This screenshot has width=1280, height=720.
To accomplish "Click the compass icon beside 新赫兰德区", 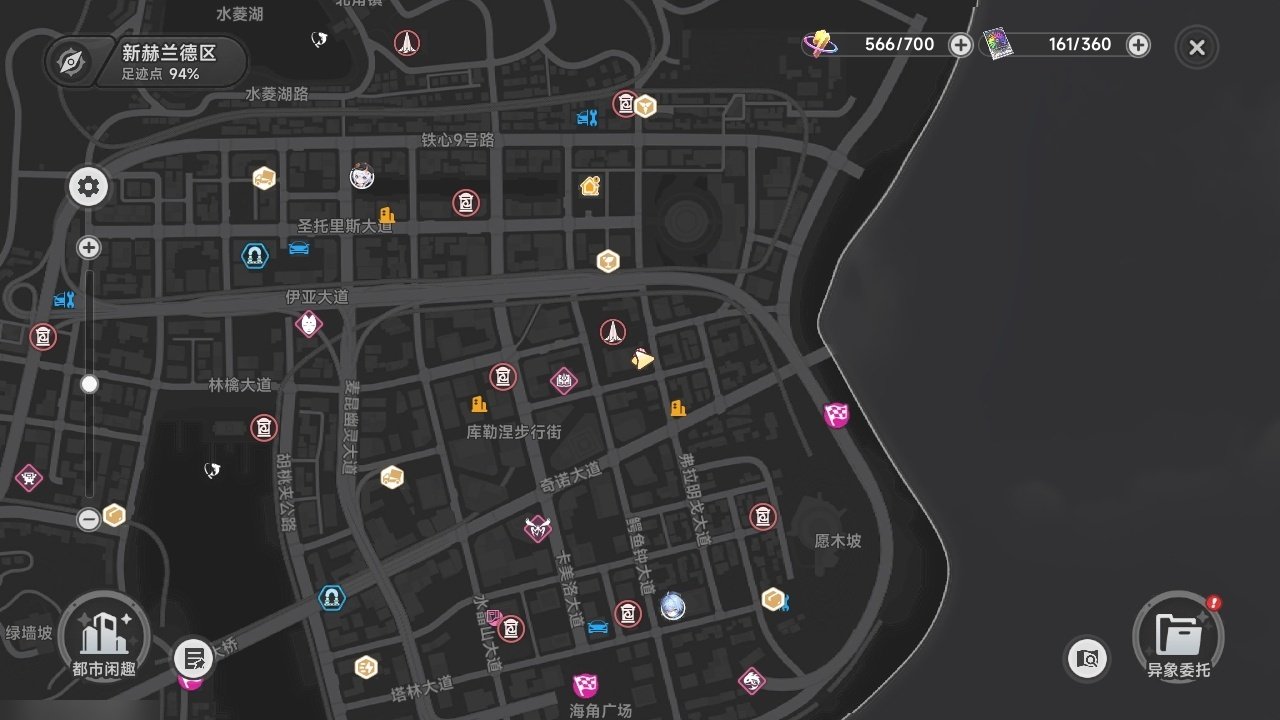I will point(70,61).
